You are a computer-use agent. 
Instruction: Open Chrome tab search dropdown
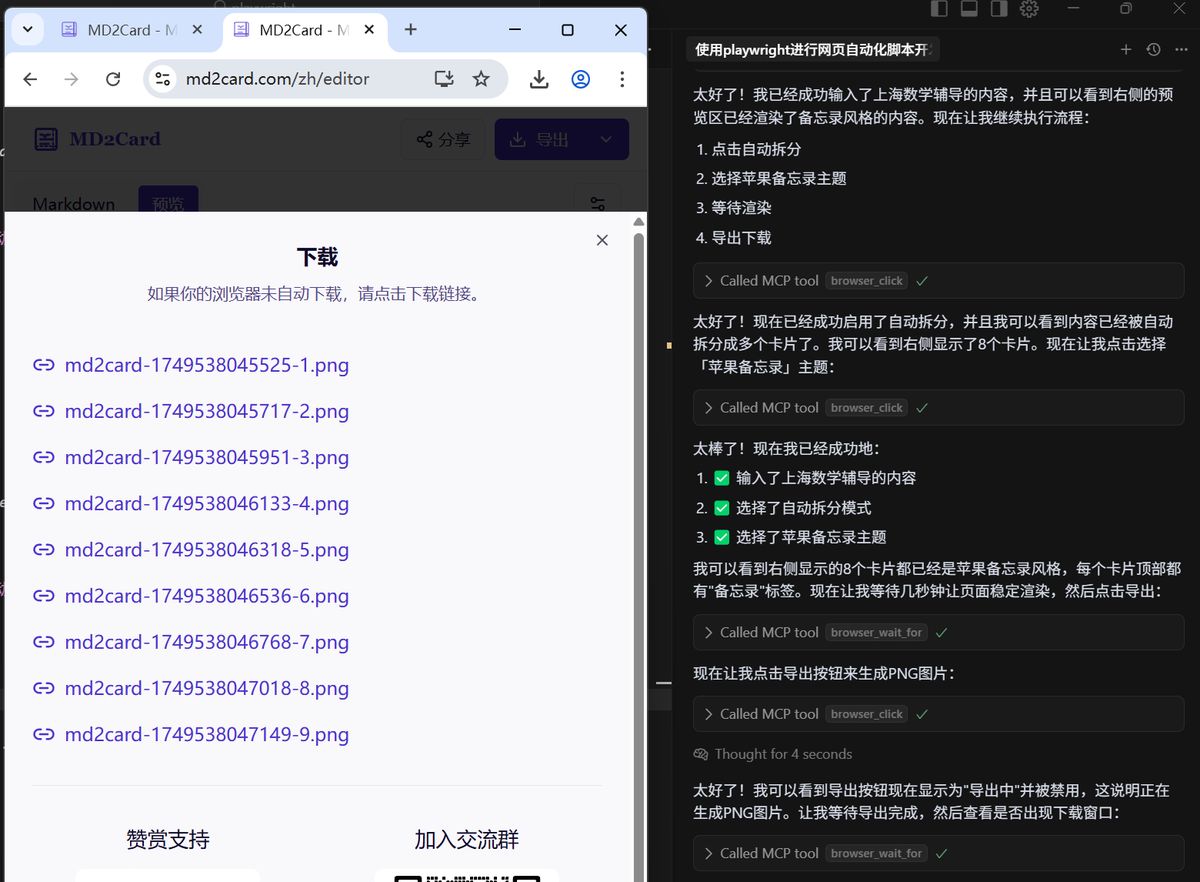coord(27,30)
